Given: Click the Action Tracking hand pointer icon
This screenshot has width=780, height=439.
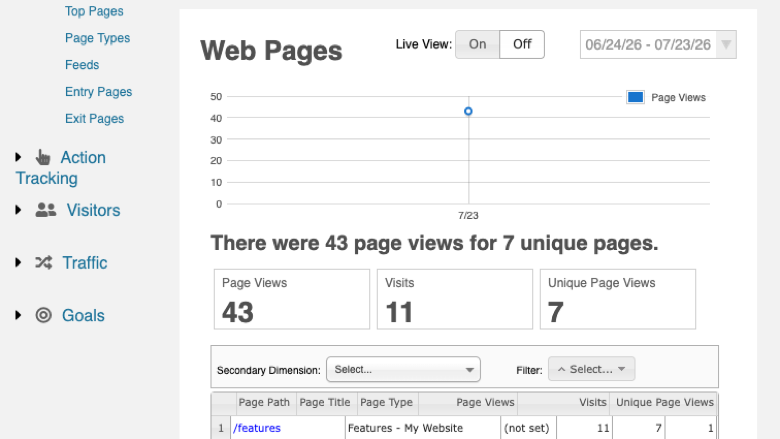Looking at the screenshot, I should (x=43, y=158).
